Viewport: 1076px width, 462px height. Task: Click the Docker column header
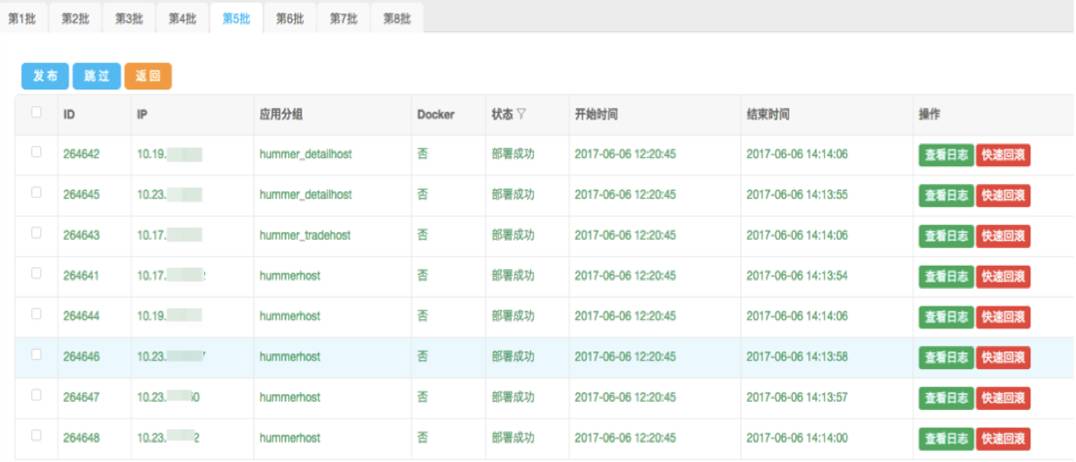(436, 115)
